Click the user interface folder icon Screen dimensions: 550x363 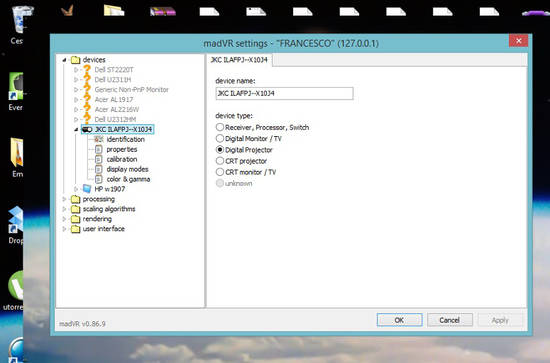point(75,229)
